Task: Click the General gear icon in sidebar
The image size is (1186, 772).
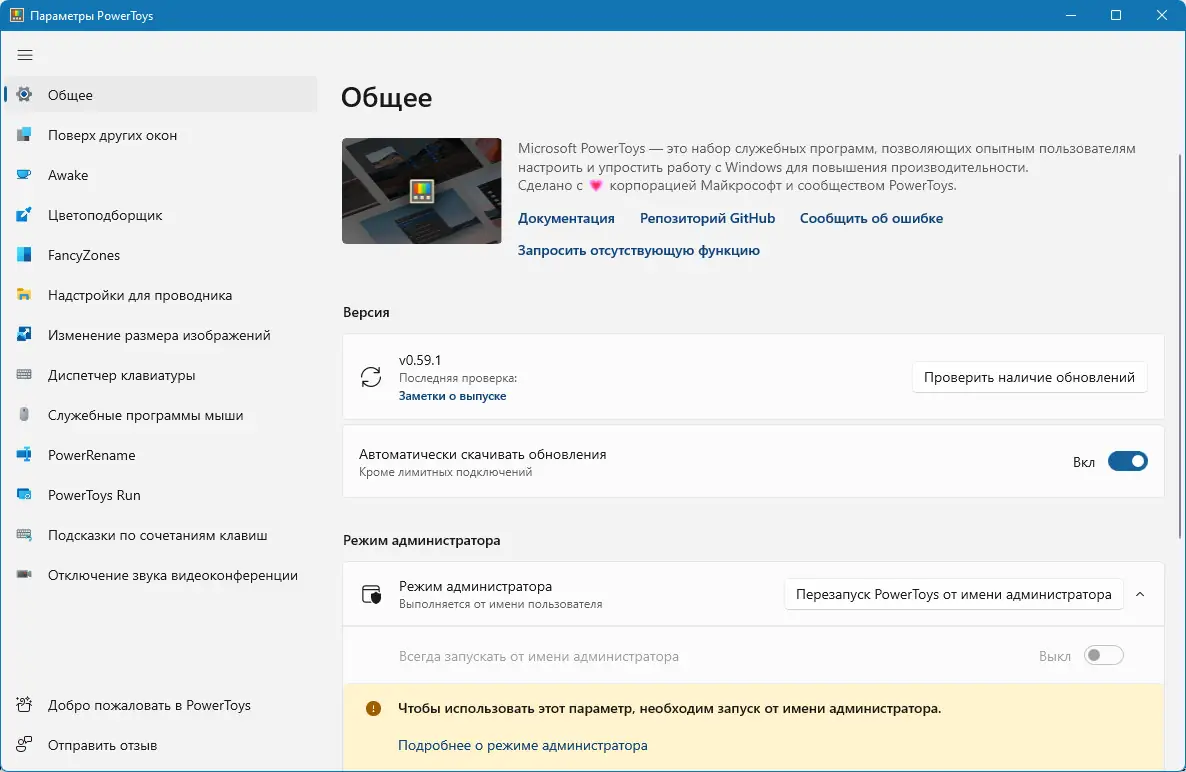Action: click(x=24, y=95)
